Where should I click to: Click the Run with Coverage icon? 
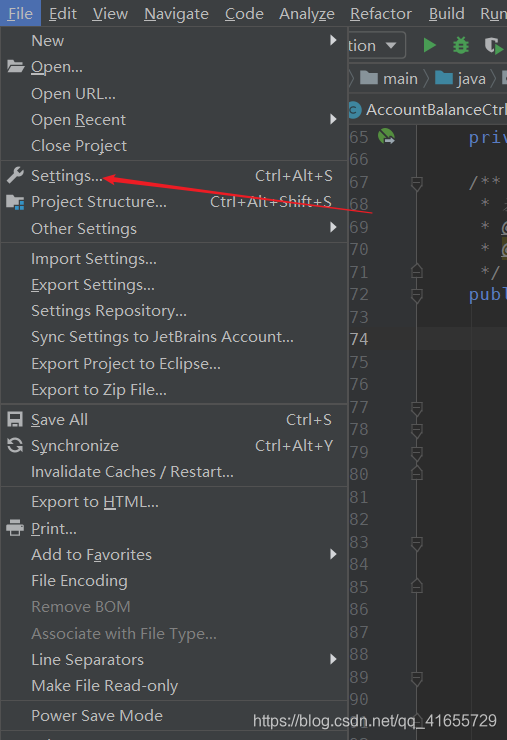pyautogui.click(x=494, y=46)
